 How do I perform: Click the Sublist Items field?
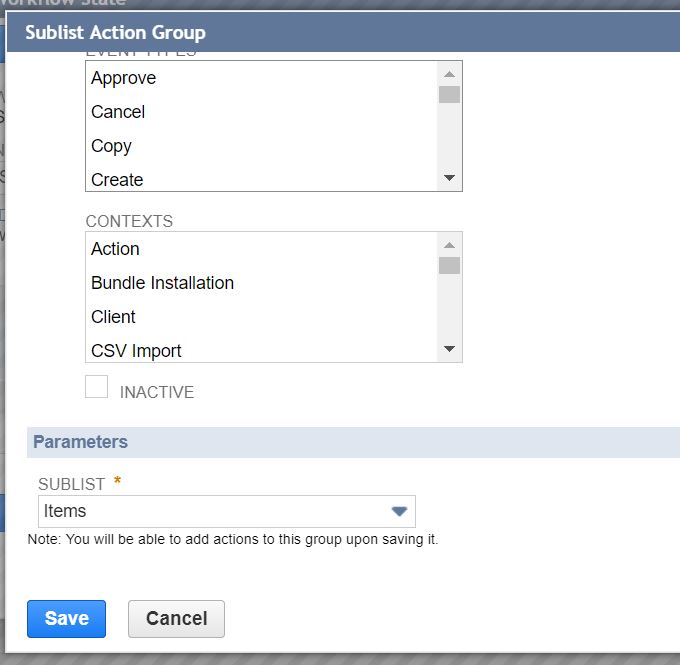[x=210, y=511]
